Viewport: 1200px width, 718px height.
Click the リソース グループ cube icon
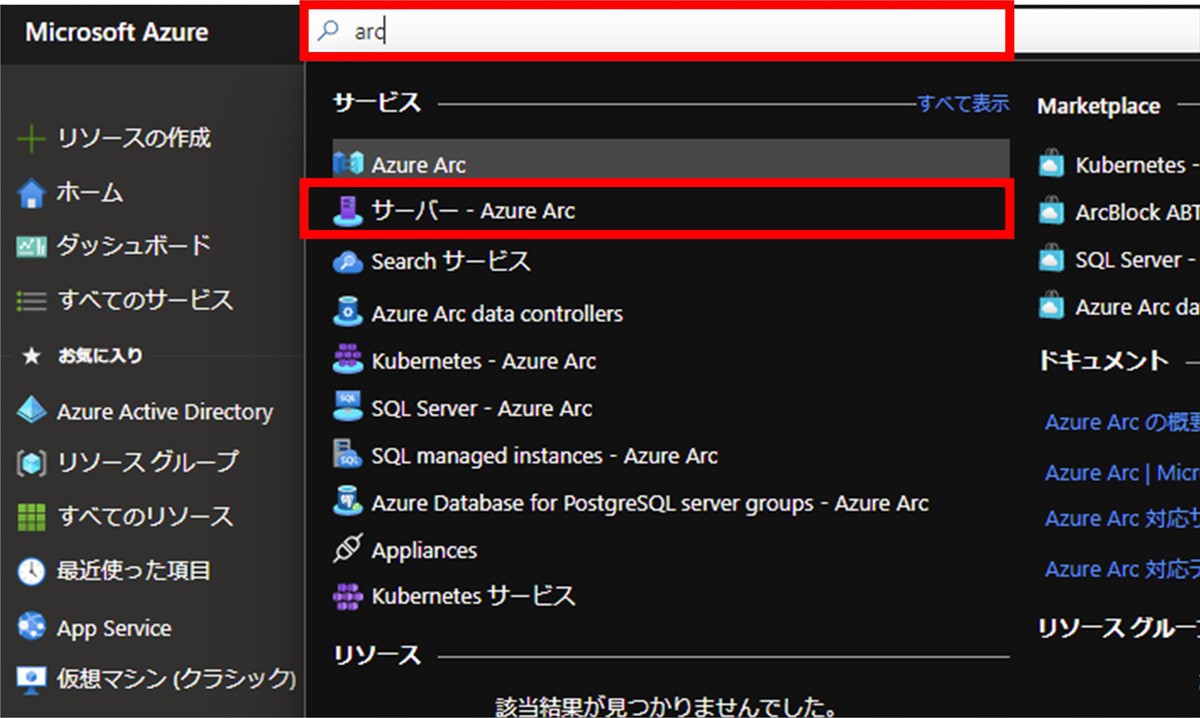tap(32, 463)
